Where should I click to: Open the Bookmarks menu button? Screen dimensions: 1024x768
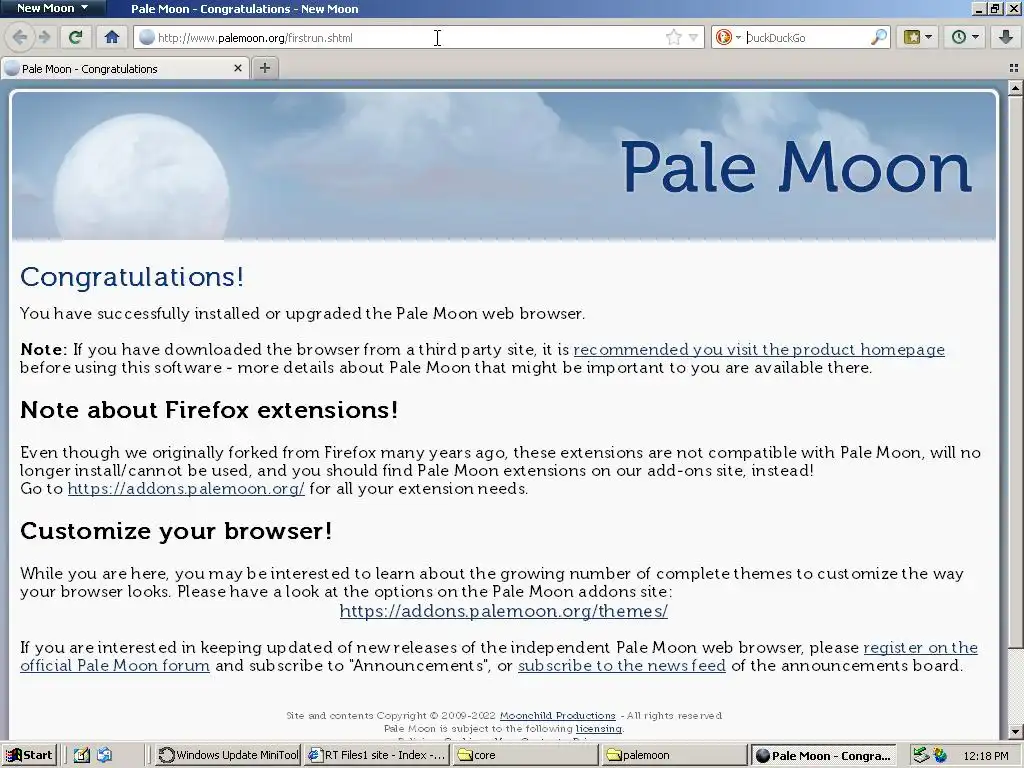pos(917,37)
